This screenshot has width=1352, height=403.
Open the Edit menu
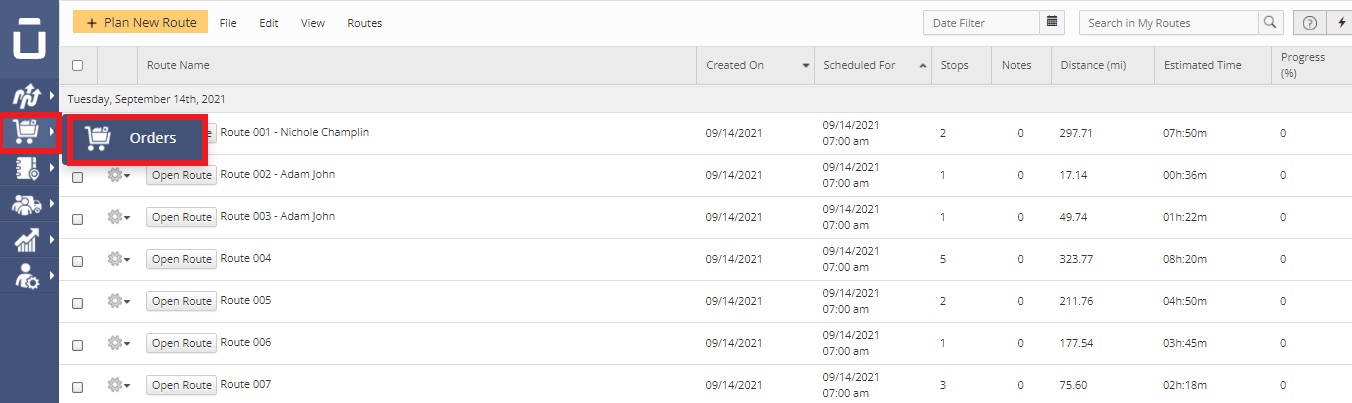point(269,23)
